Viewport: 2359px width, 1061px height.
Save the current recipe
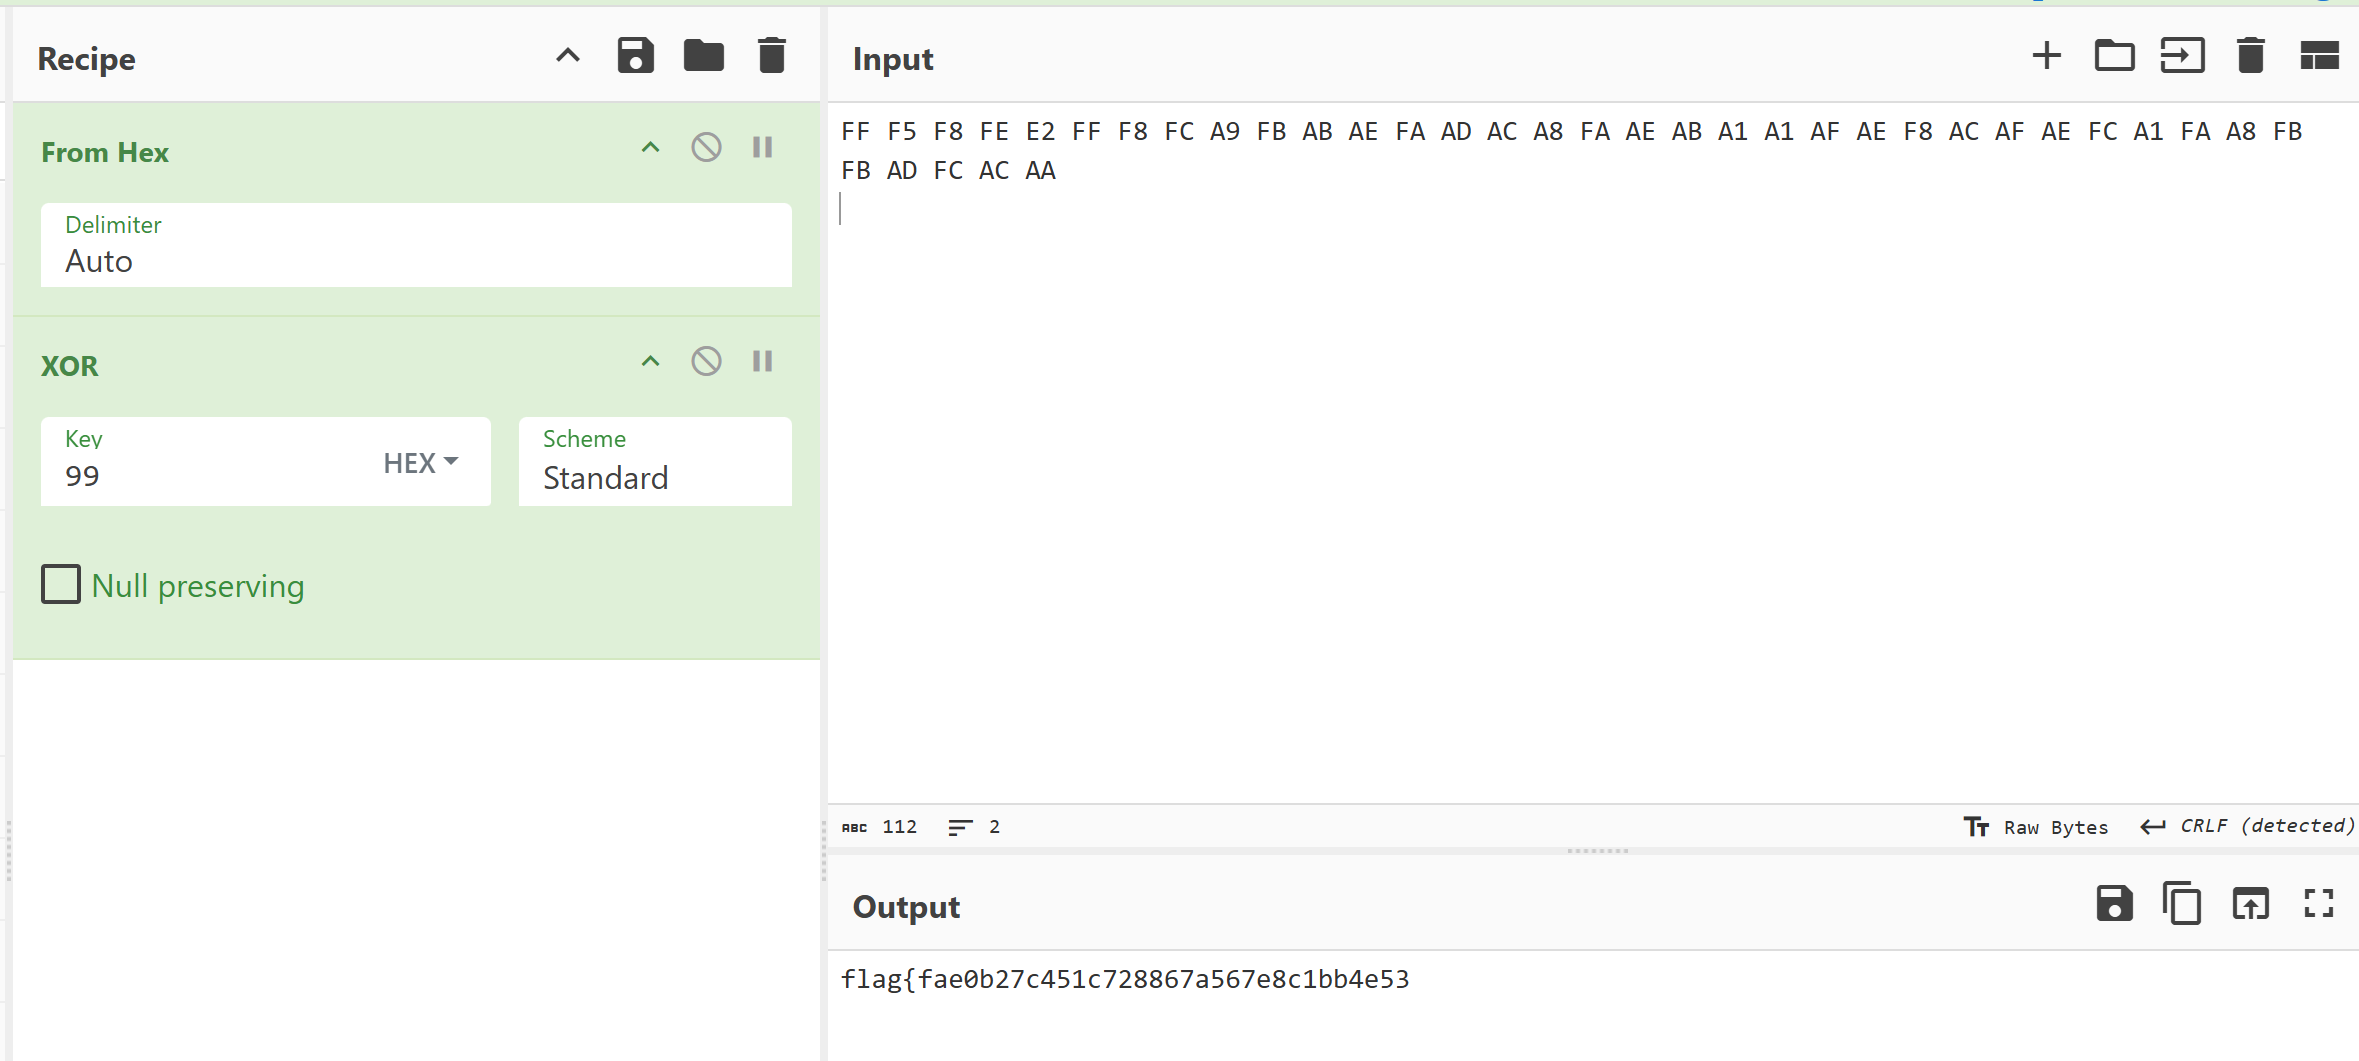click(635, 56)
